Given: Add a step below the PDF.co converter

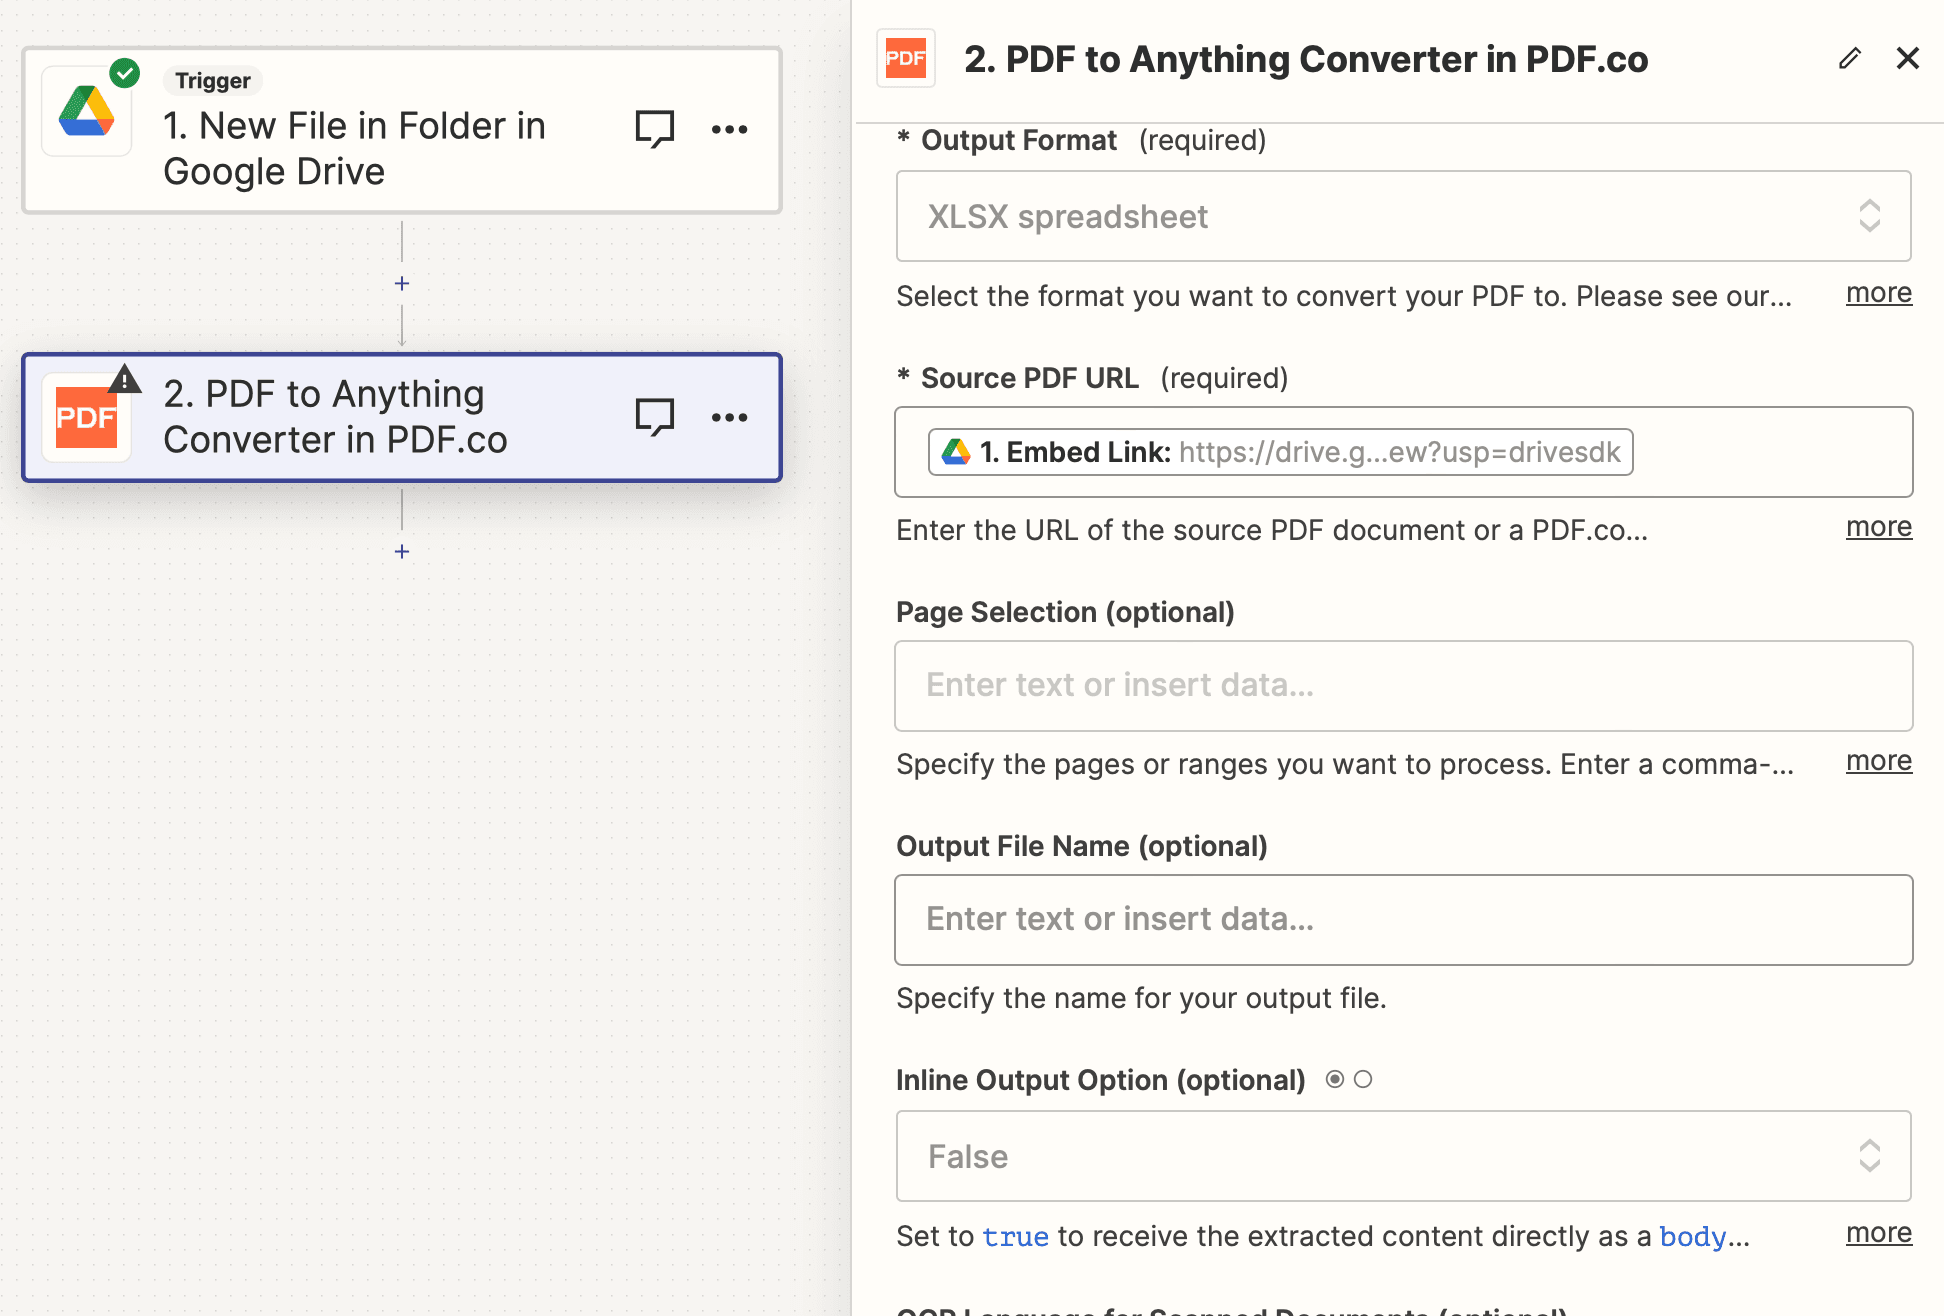Looking at the screenshot, I should coord(401,551).
